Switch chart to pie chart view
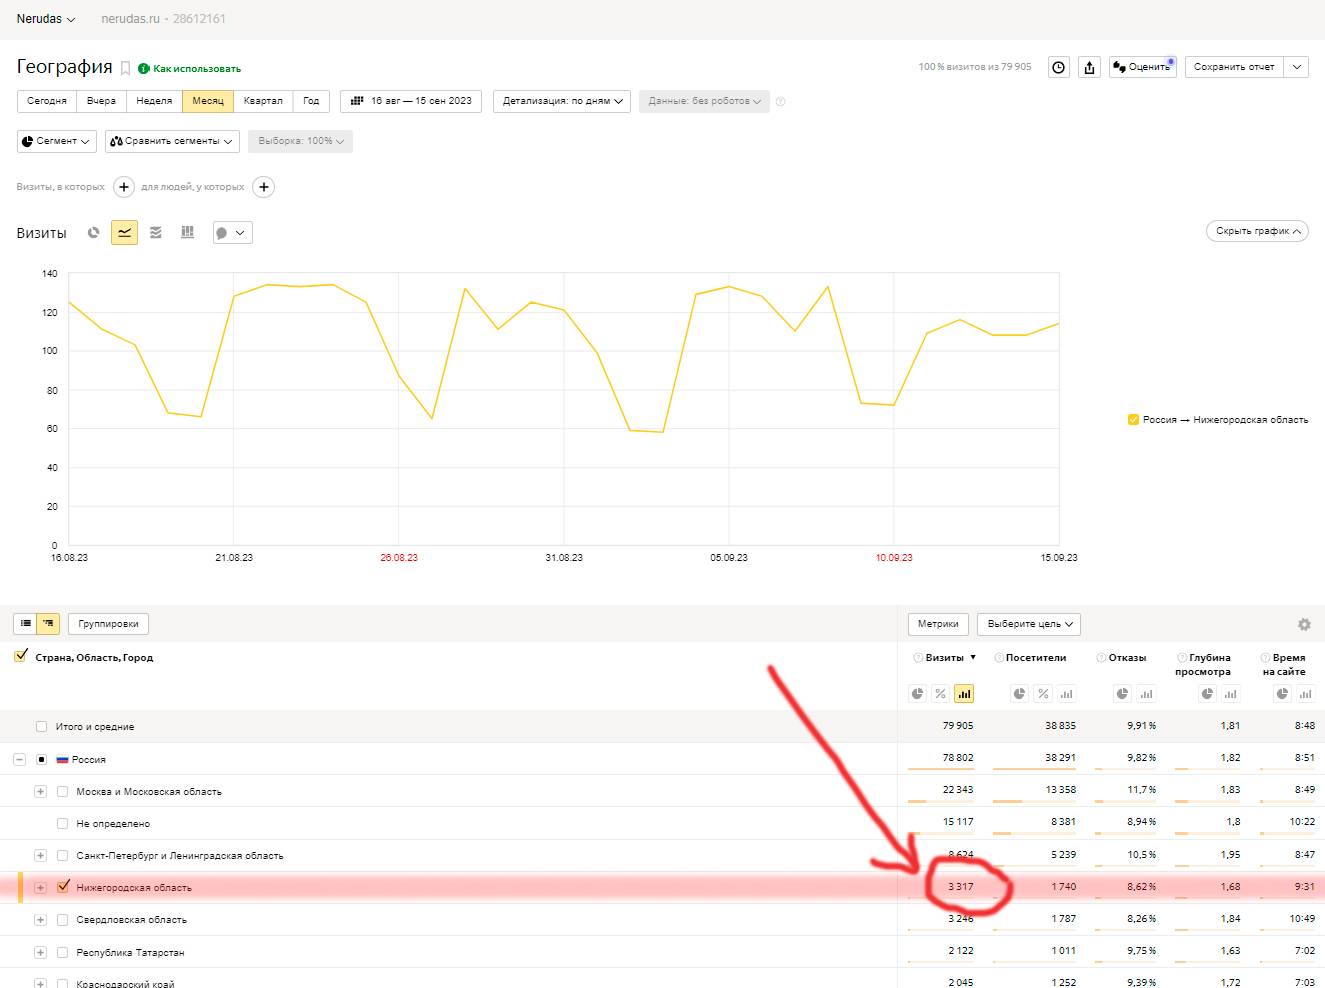 coord(93,233)
